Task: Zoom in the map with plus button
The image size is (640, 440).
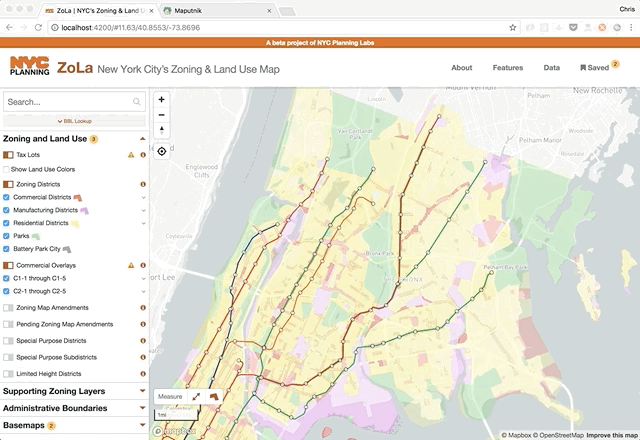Action: [162, 100]
